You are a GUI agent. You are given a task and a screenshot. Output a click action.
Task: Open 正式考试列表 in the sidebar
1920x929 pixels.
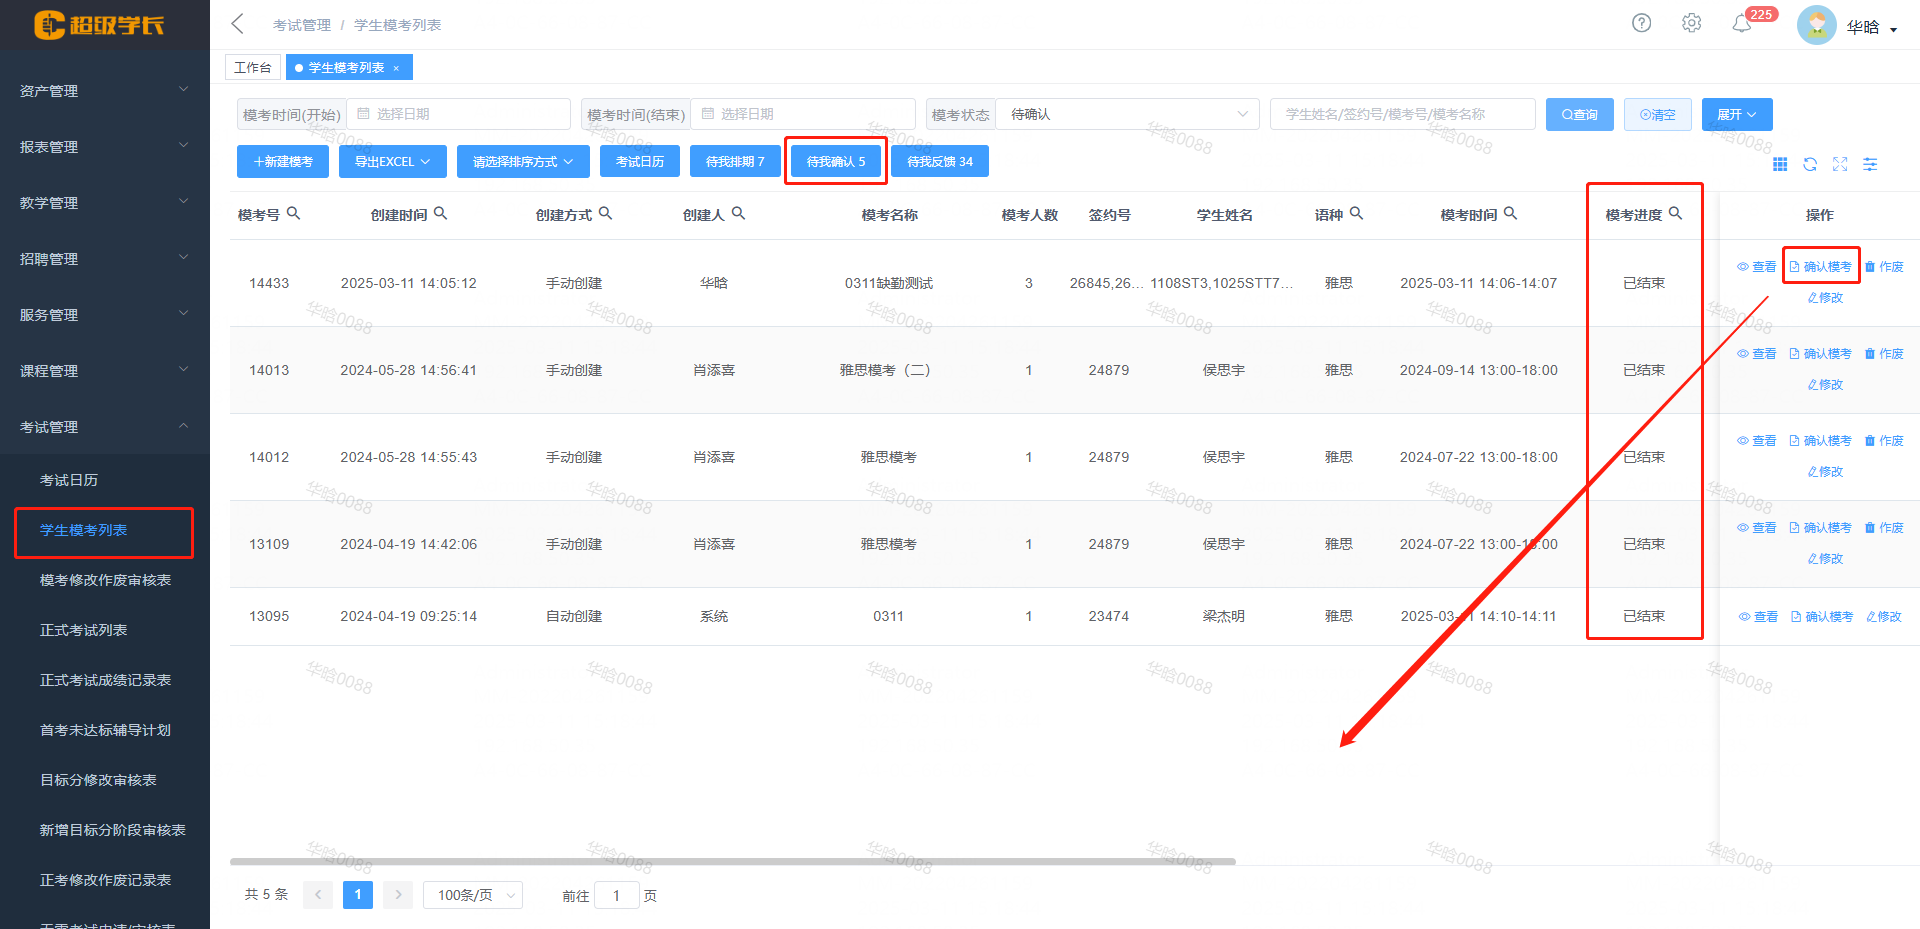coord(84,630)
